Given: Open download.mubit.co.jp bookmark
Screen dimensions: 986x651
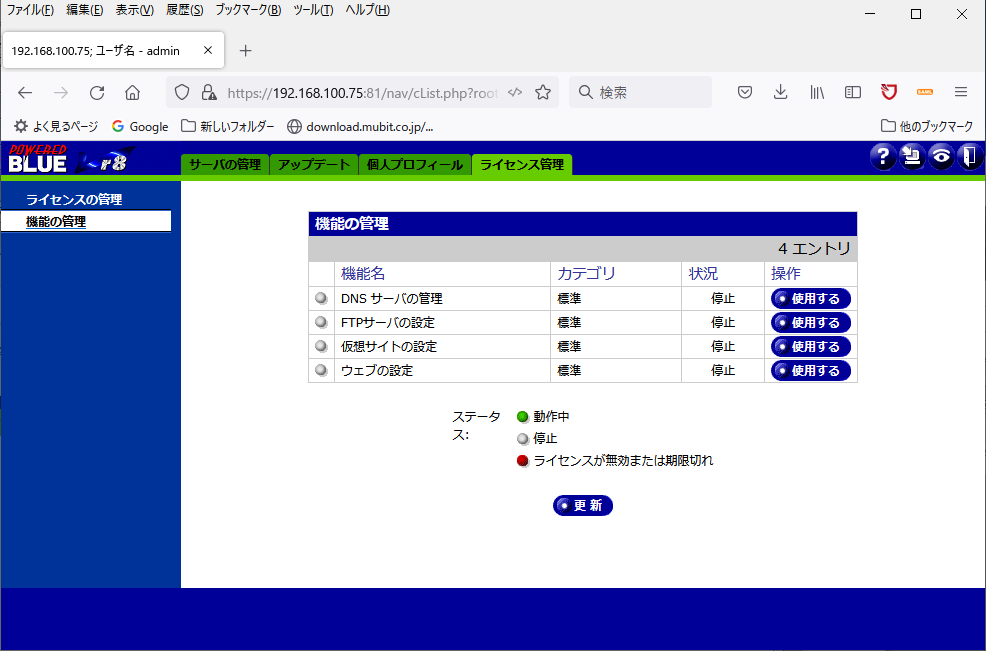Looking at the screenshot, I should pos(360,126).
